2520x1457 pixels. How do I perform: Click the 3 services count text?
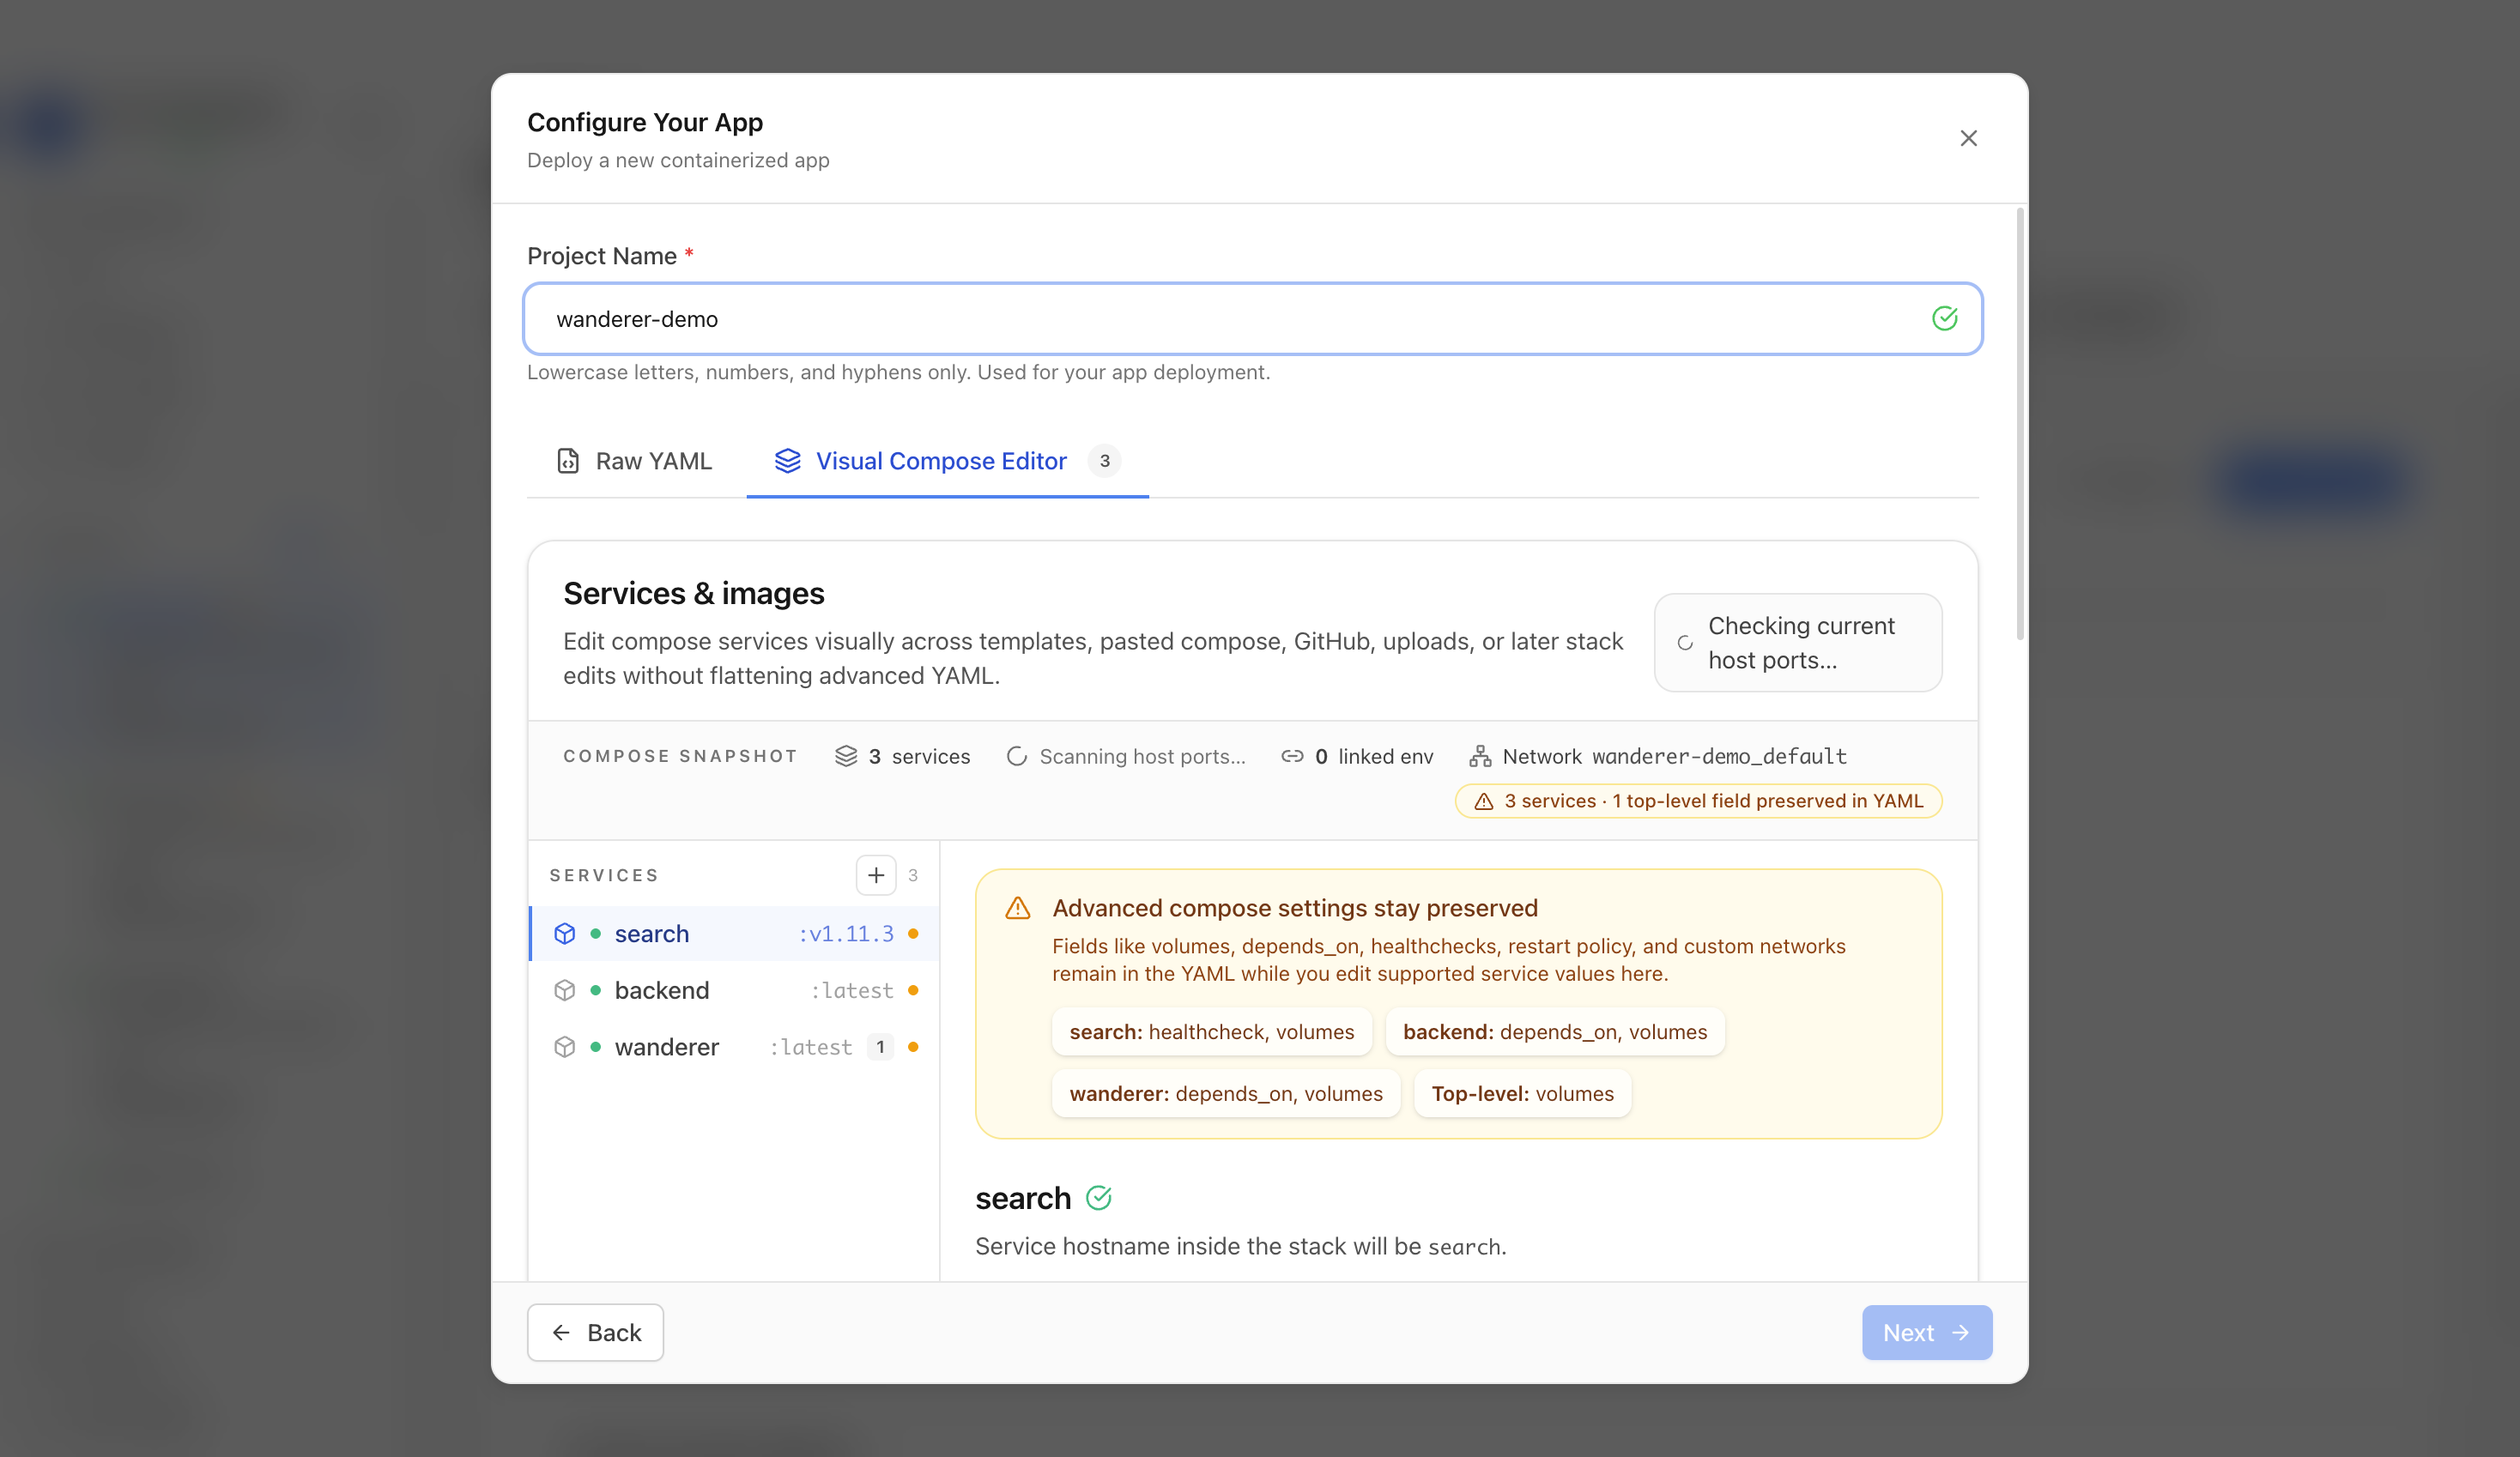pos(919,756)
